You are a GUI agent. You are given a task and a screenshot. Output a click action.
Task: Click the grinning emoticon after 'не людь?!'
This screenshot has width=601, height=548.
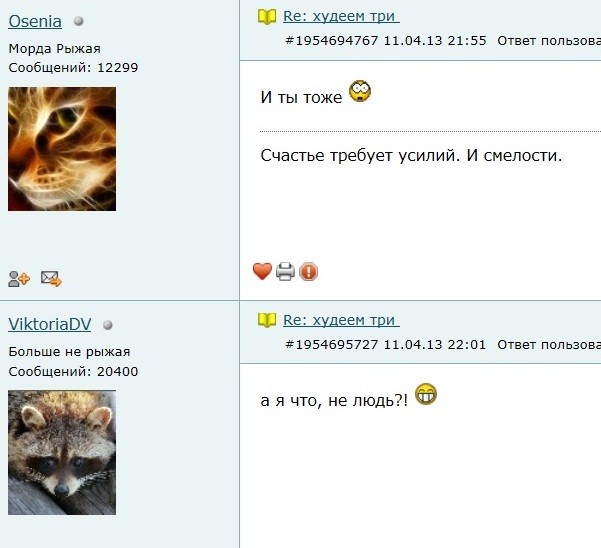coord(426,394)
